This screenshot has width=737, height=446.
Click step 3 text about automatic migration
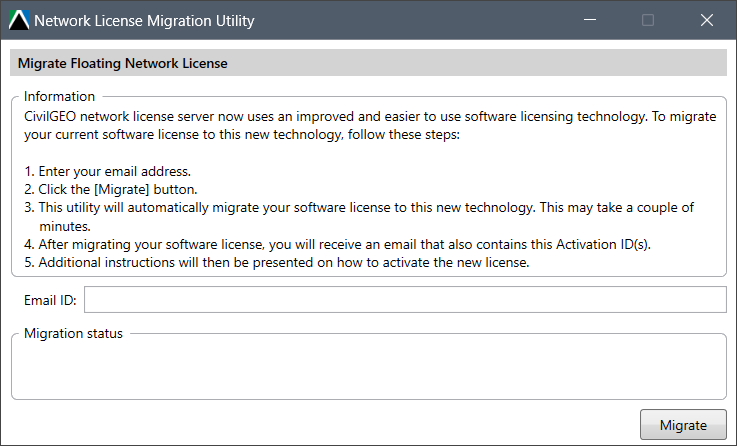coord(359,217)
